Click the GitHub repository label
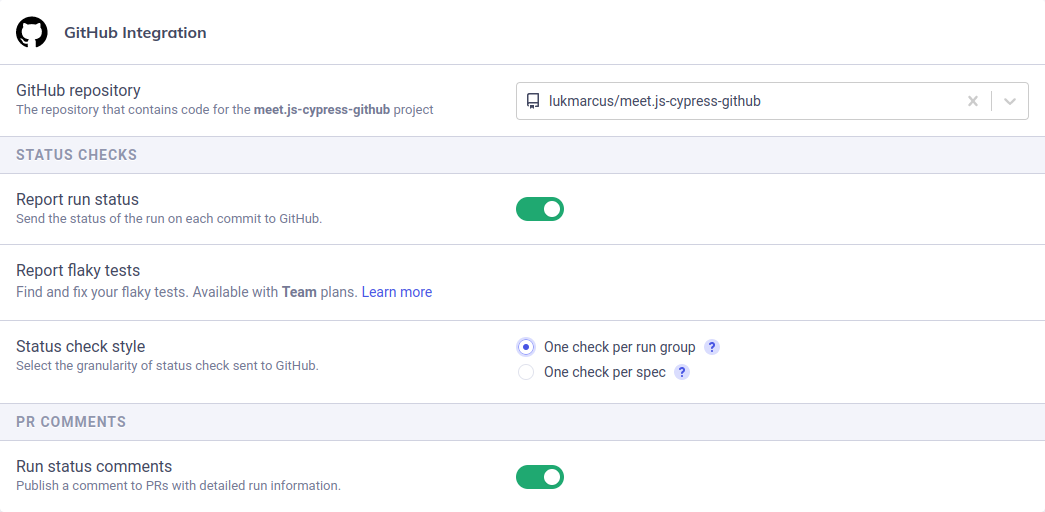The image size is (1045, 512). click(78, 90)
